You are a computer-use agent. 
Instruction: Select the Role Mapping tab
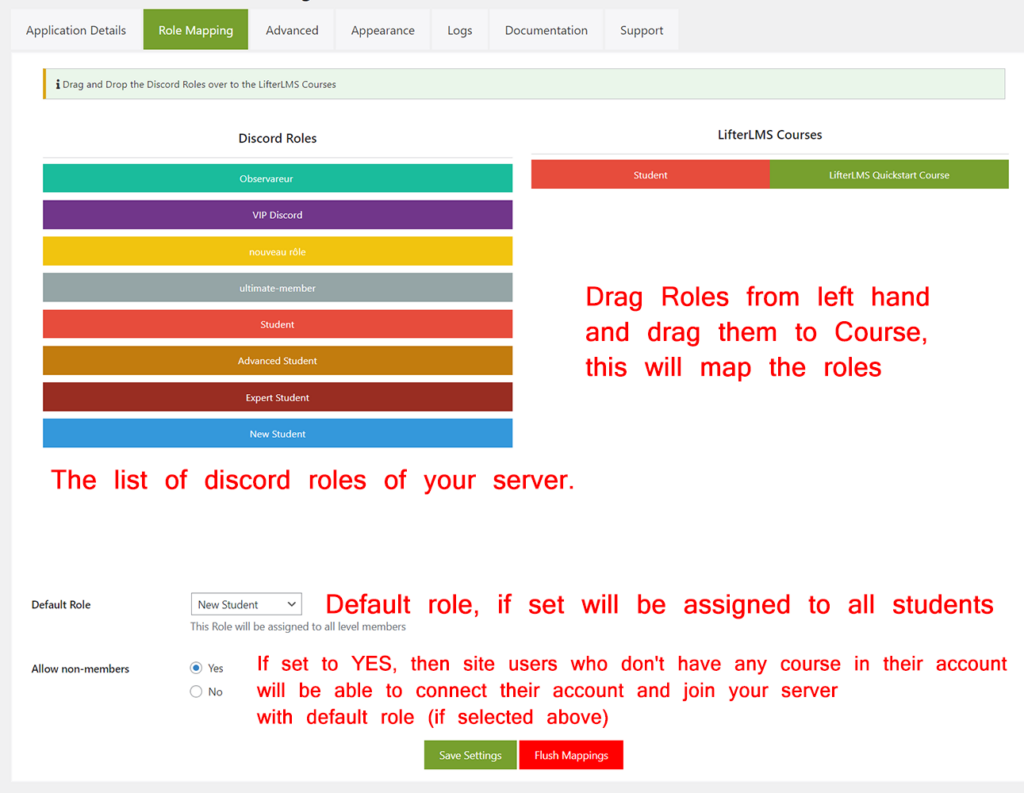click(195, 30)
